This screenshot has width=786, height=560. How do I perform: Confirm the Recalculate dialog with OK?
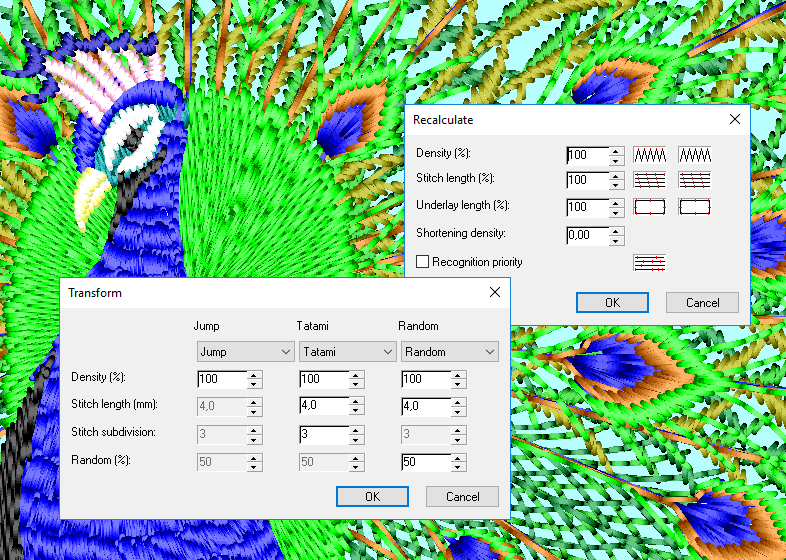point(612,302)
